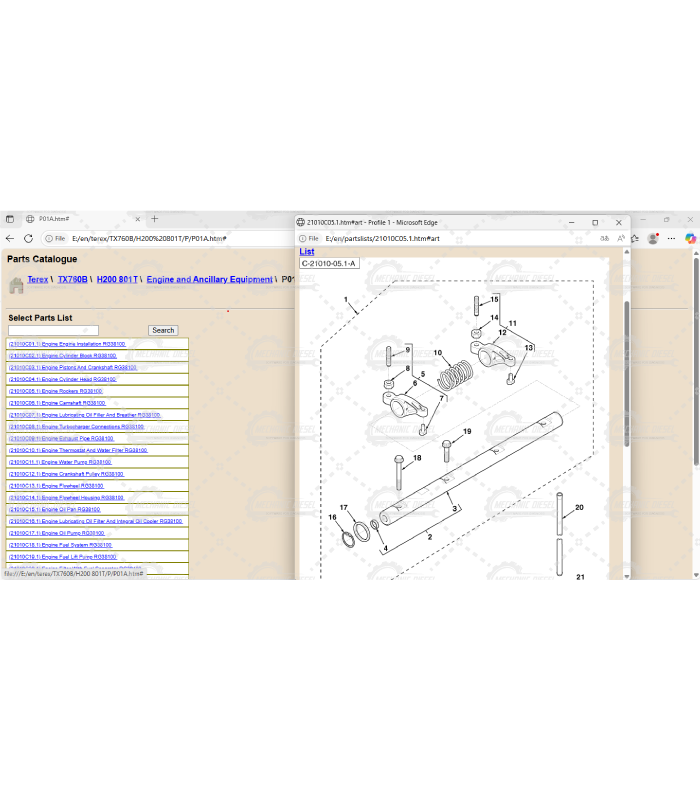Click Engine and Ancillary Equipment breadcrumb
Screen dimensions: 700x800
coord(209,280)
